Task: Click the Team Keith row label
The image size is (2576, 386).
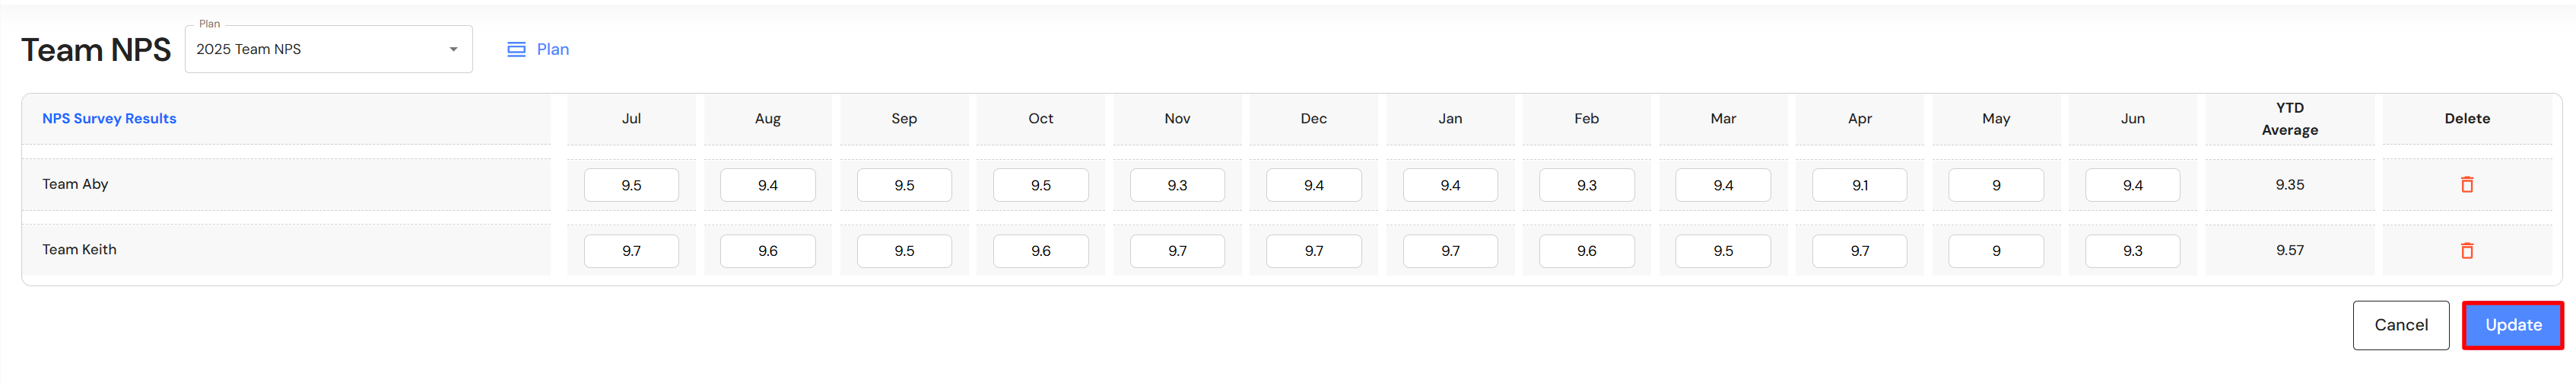Action: pyautogui.click(x=79, y=250)
